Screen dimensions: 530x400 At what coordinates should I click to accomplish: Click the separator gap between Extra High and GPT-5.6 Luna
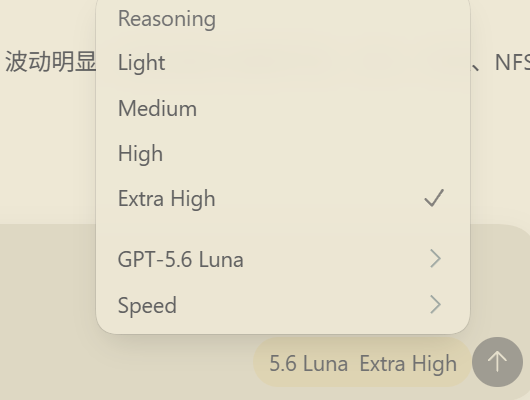pyautogui.click(x=283, y=229)
